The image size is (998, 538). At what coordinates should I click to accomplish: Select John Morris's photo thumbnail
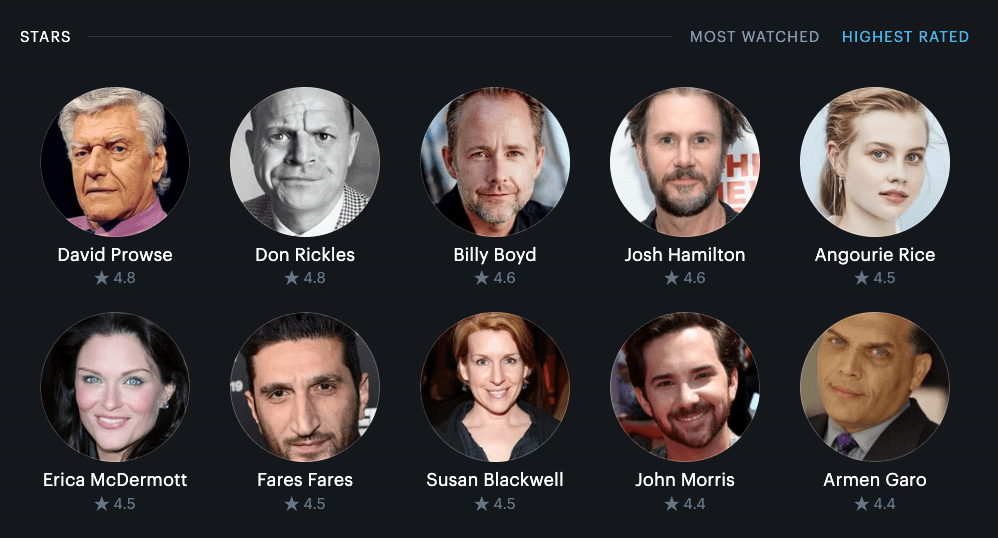[x=685, y=387]
